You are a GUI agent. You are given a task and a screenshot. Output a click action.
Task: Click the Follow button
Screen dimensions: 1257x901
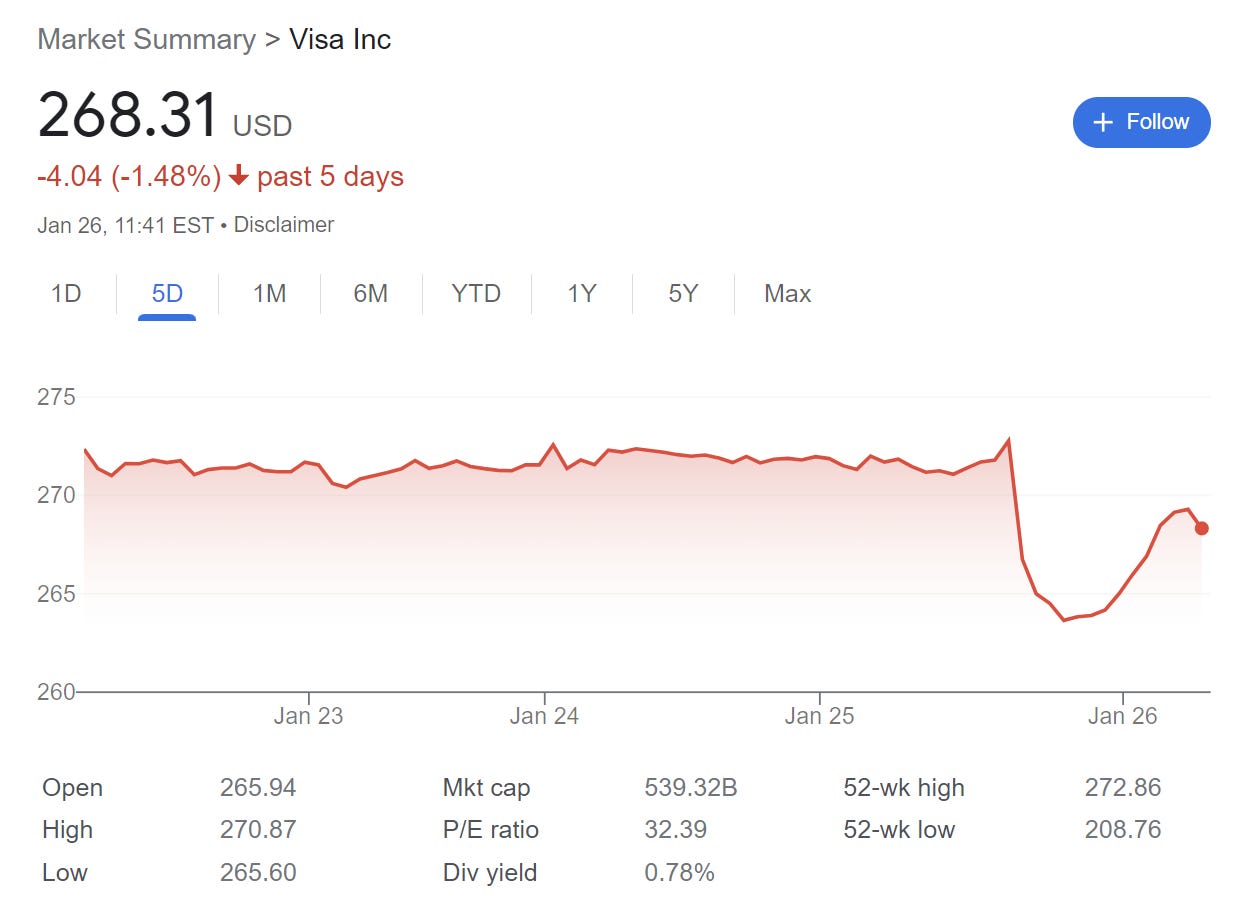coord(1141,122)
